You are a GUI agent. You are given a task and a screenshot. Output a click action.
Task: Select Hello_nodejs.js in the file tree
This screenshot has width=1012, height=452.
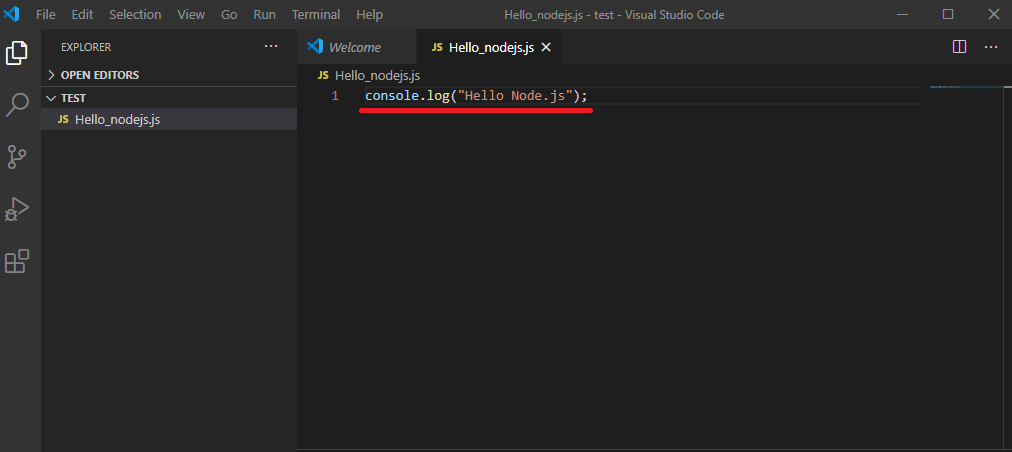[169, 119]
